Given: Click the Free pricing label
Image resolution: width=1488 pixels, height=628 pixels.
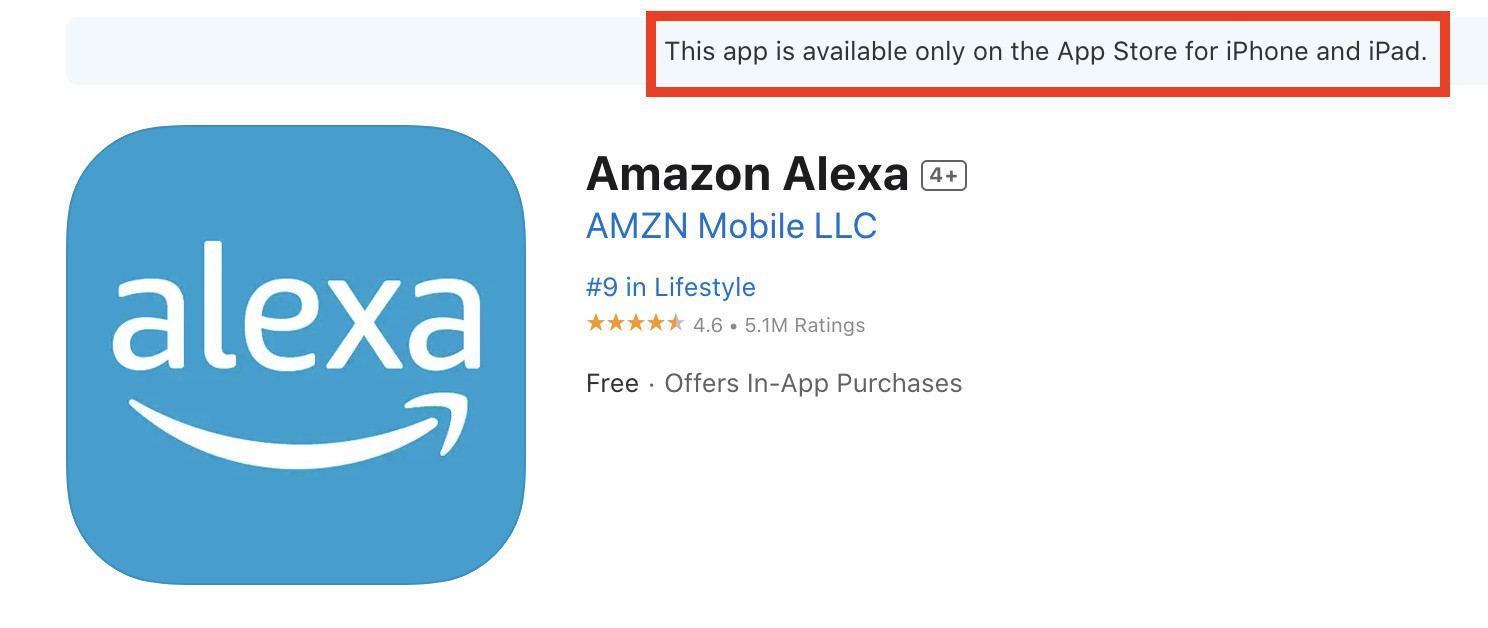Looking at the screenshot, I should click(613, 383).
